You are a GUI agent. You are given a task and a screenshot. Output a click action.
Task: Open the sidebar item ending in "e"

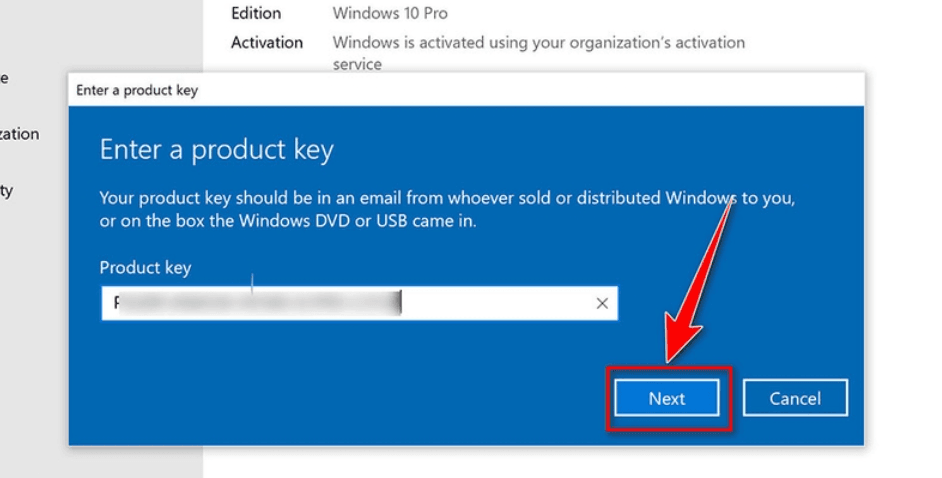click(x=4, y=78)
